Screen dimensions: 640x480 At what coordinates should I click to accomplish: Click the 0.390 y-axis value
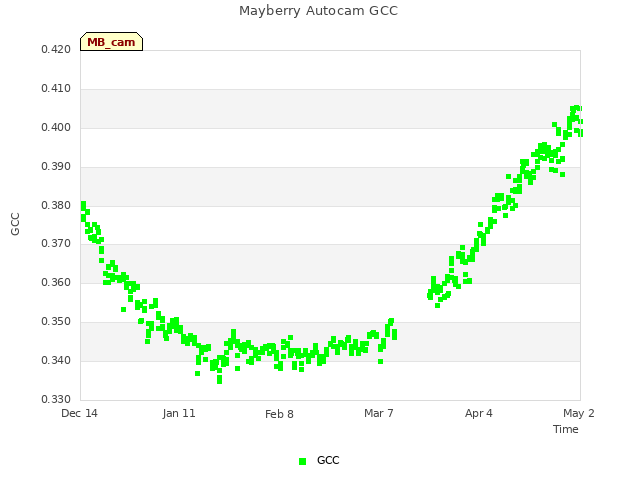pos(56,167)
